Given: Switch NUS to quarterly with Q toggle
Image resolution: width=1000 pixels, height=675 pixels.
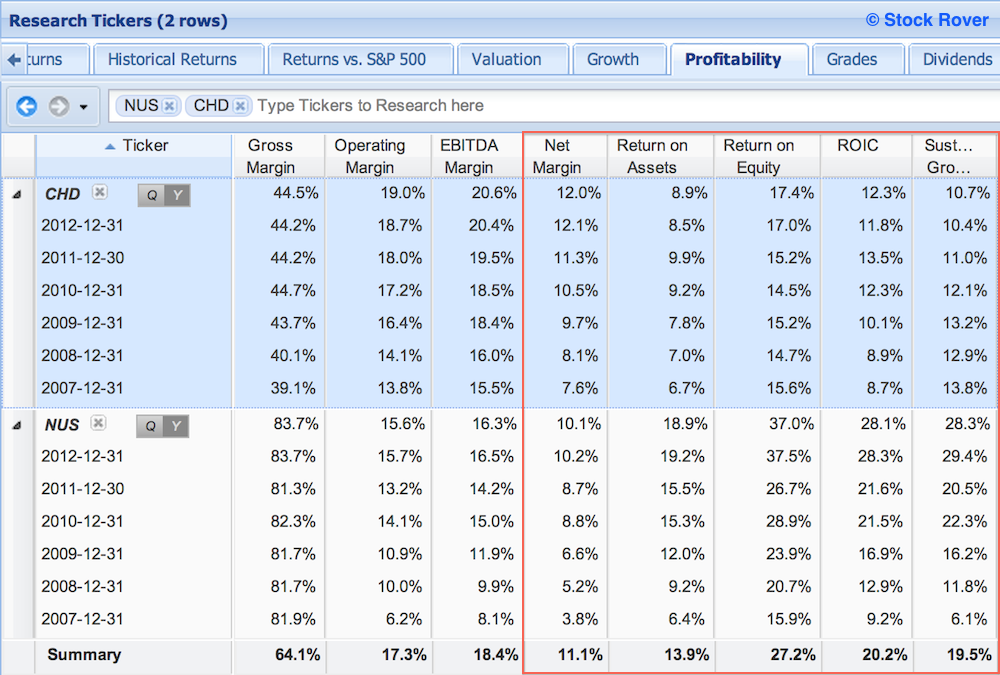Looking at the screenshot, I should click(150, 426).
